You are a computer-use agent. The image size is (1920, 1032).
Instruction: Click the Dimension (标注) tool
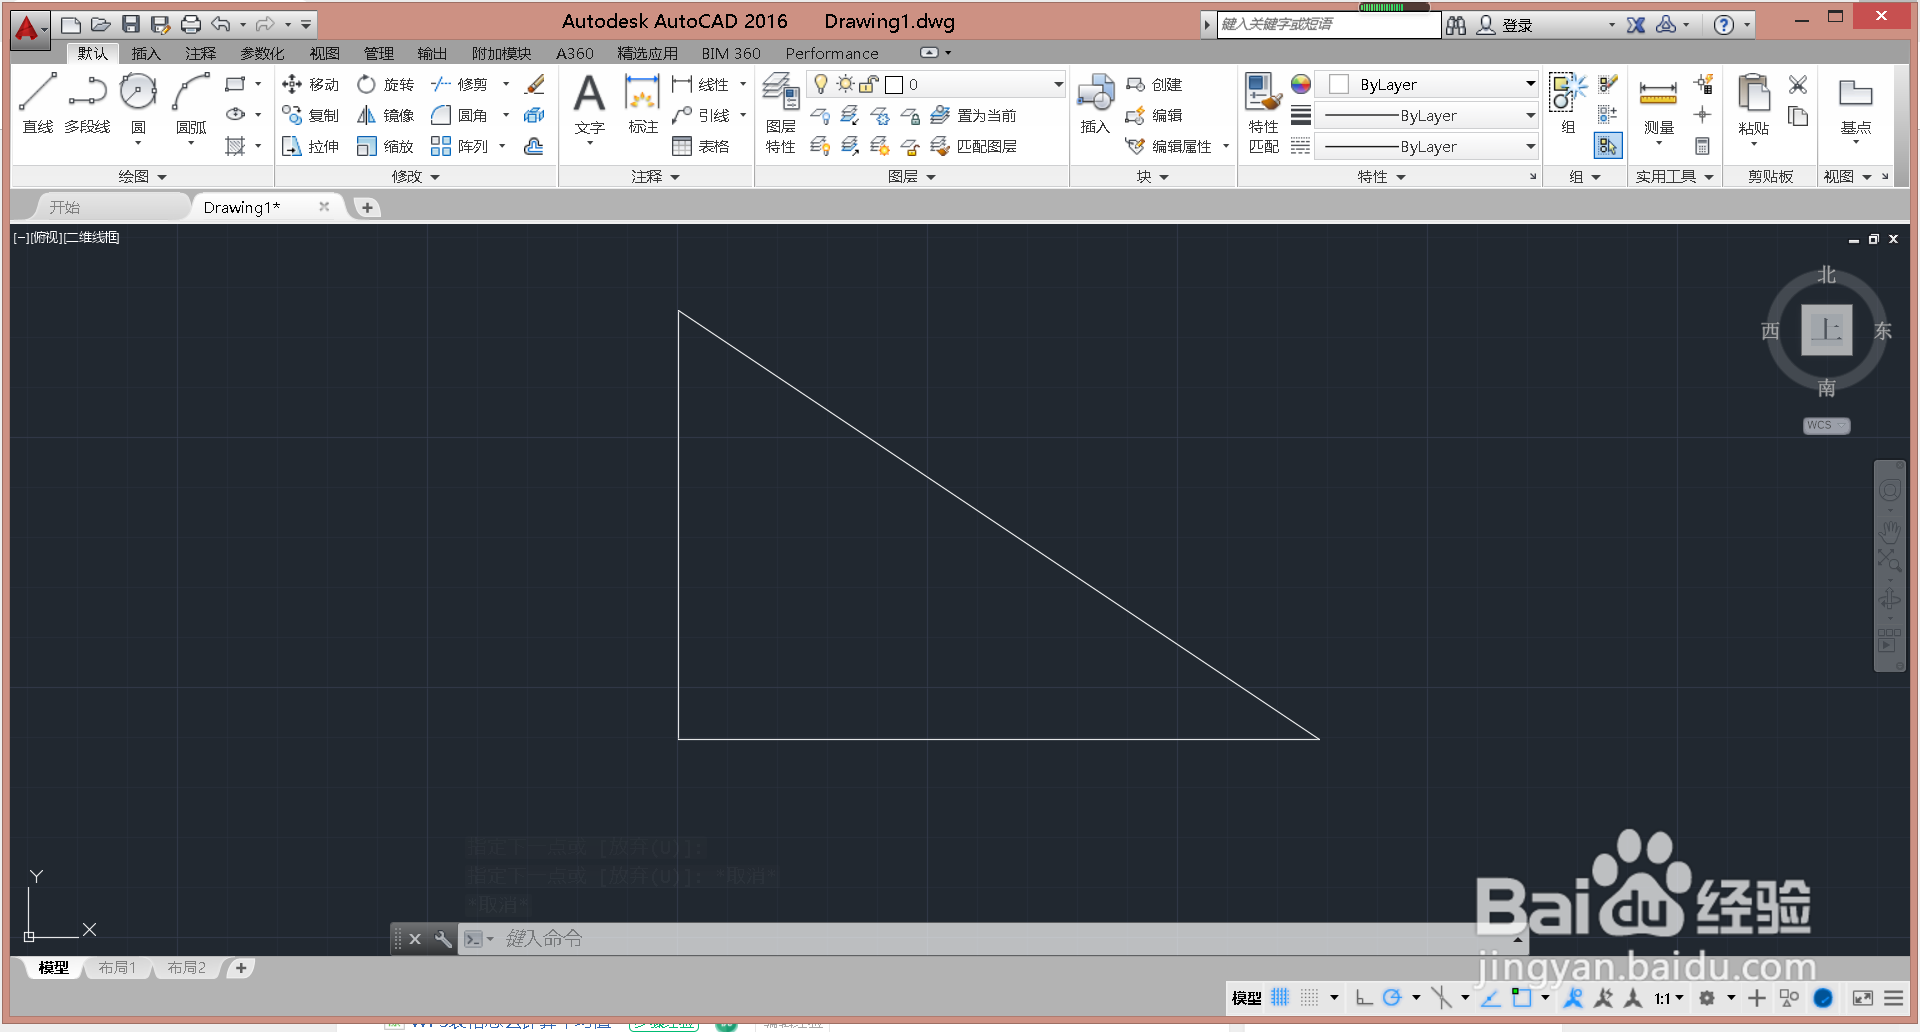click(x=643, y=103)
